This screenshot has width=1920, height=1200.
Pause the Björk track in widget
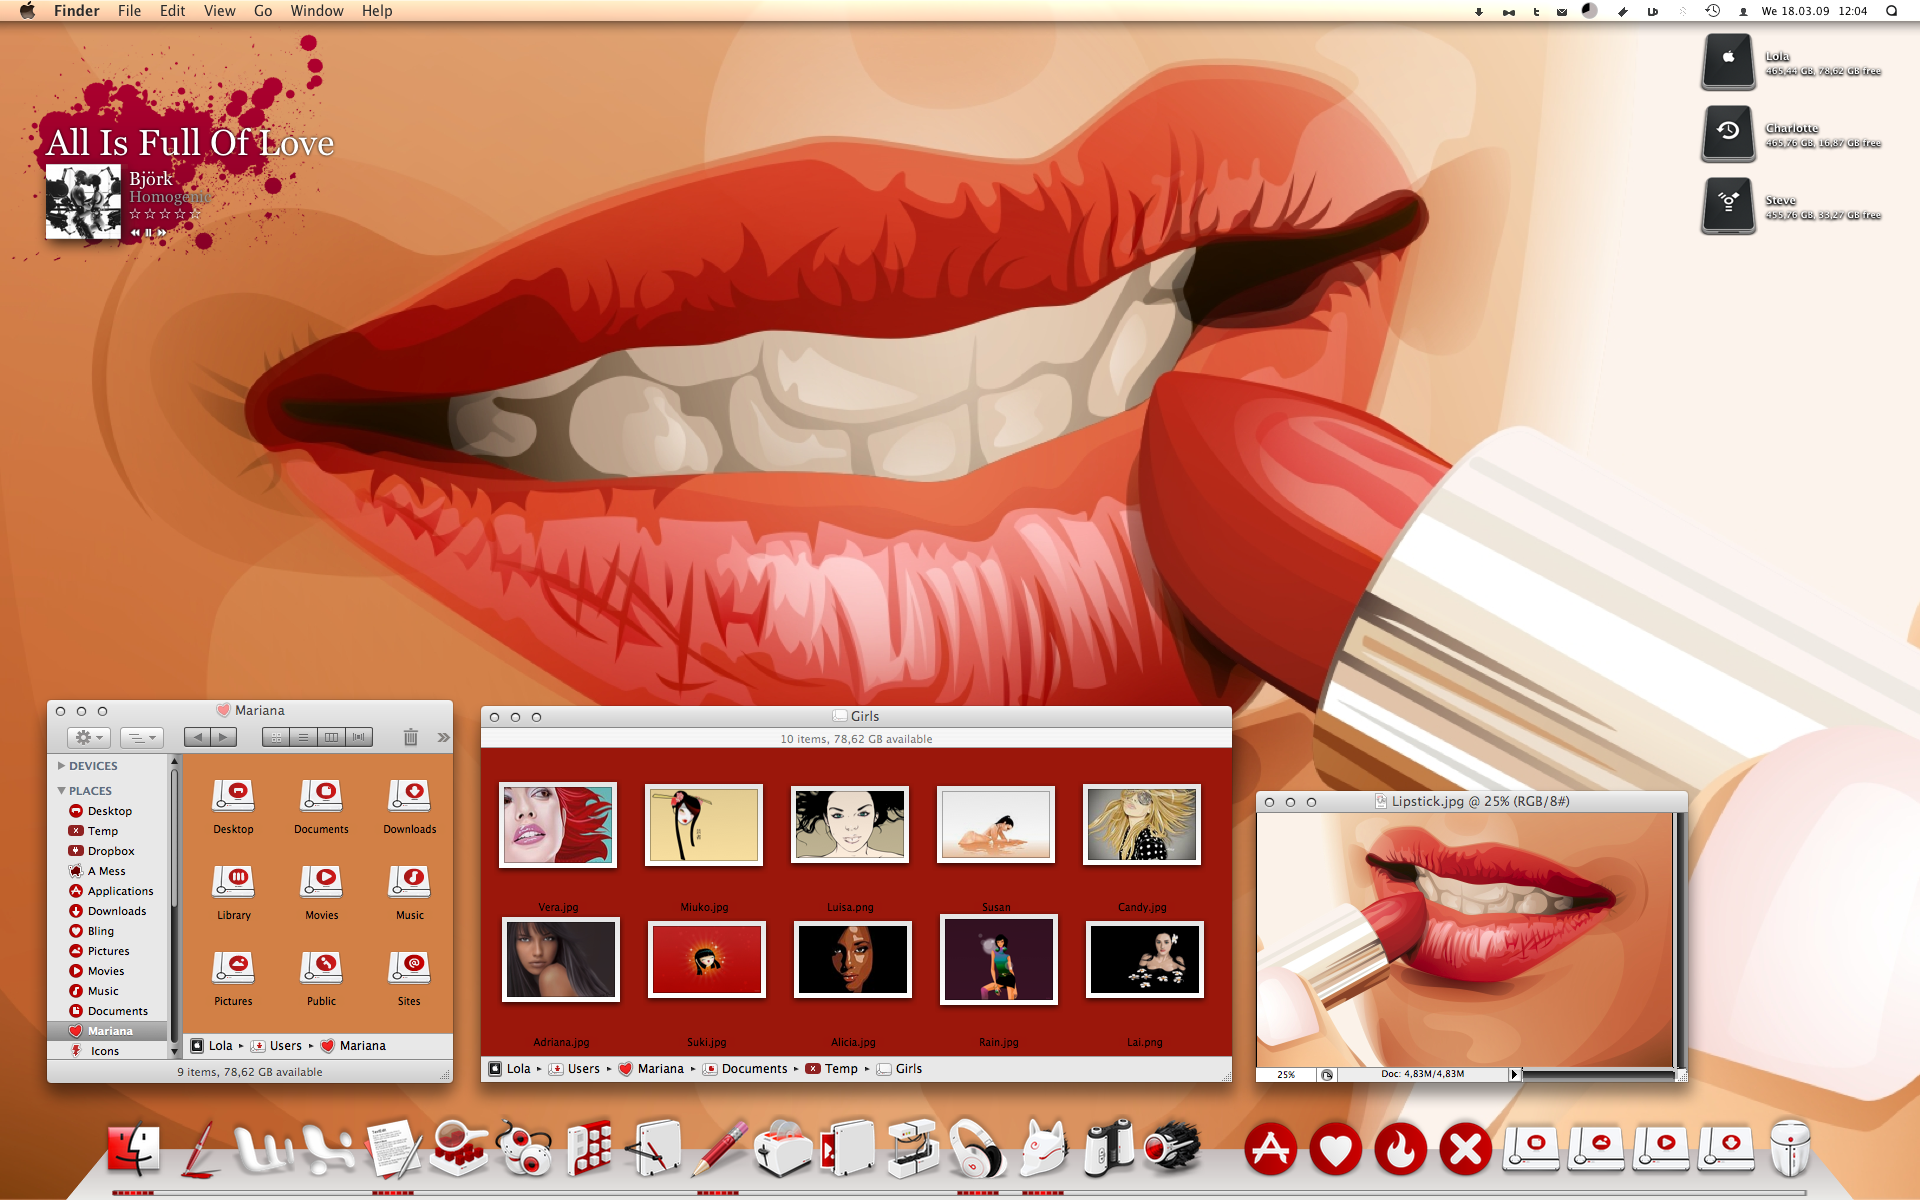click(x=149, y=233)
